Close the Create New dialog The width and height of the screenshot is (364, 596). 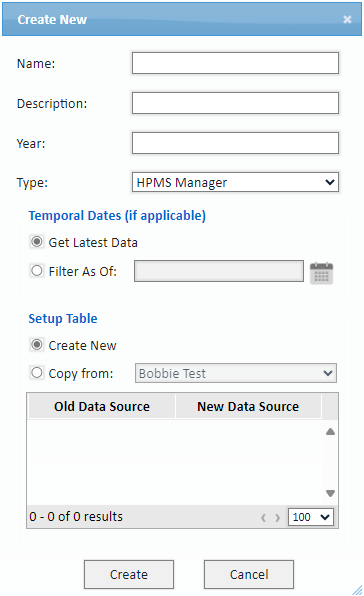[347, 19]
